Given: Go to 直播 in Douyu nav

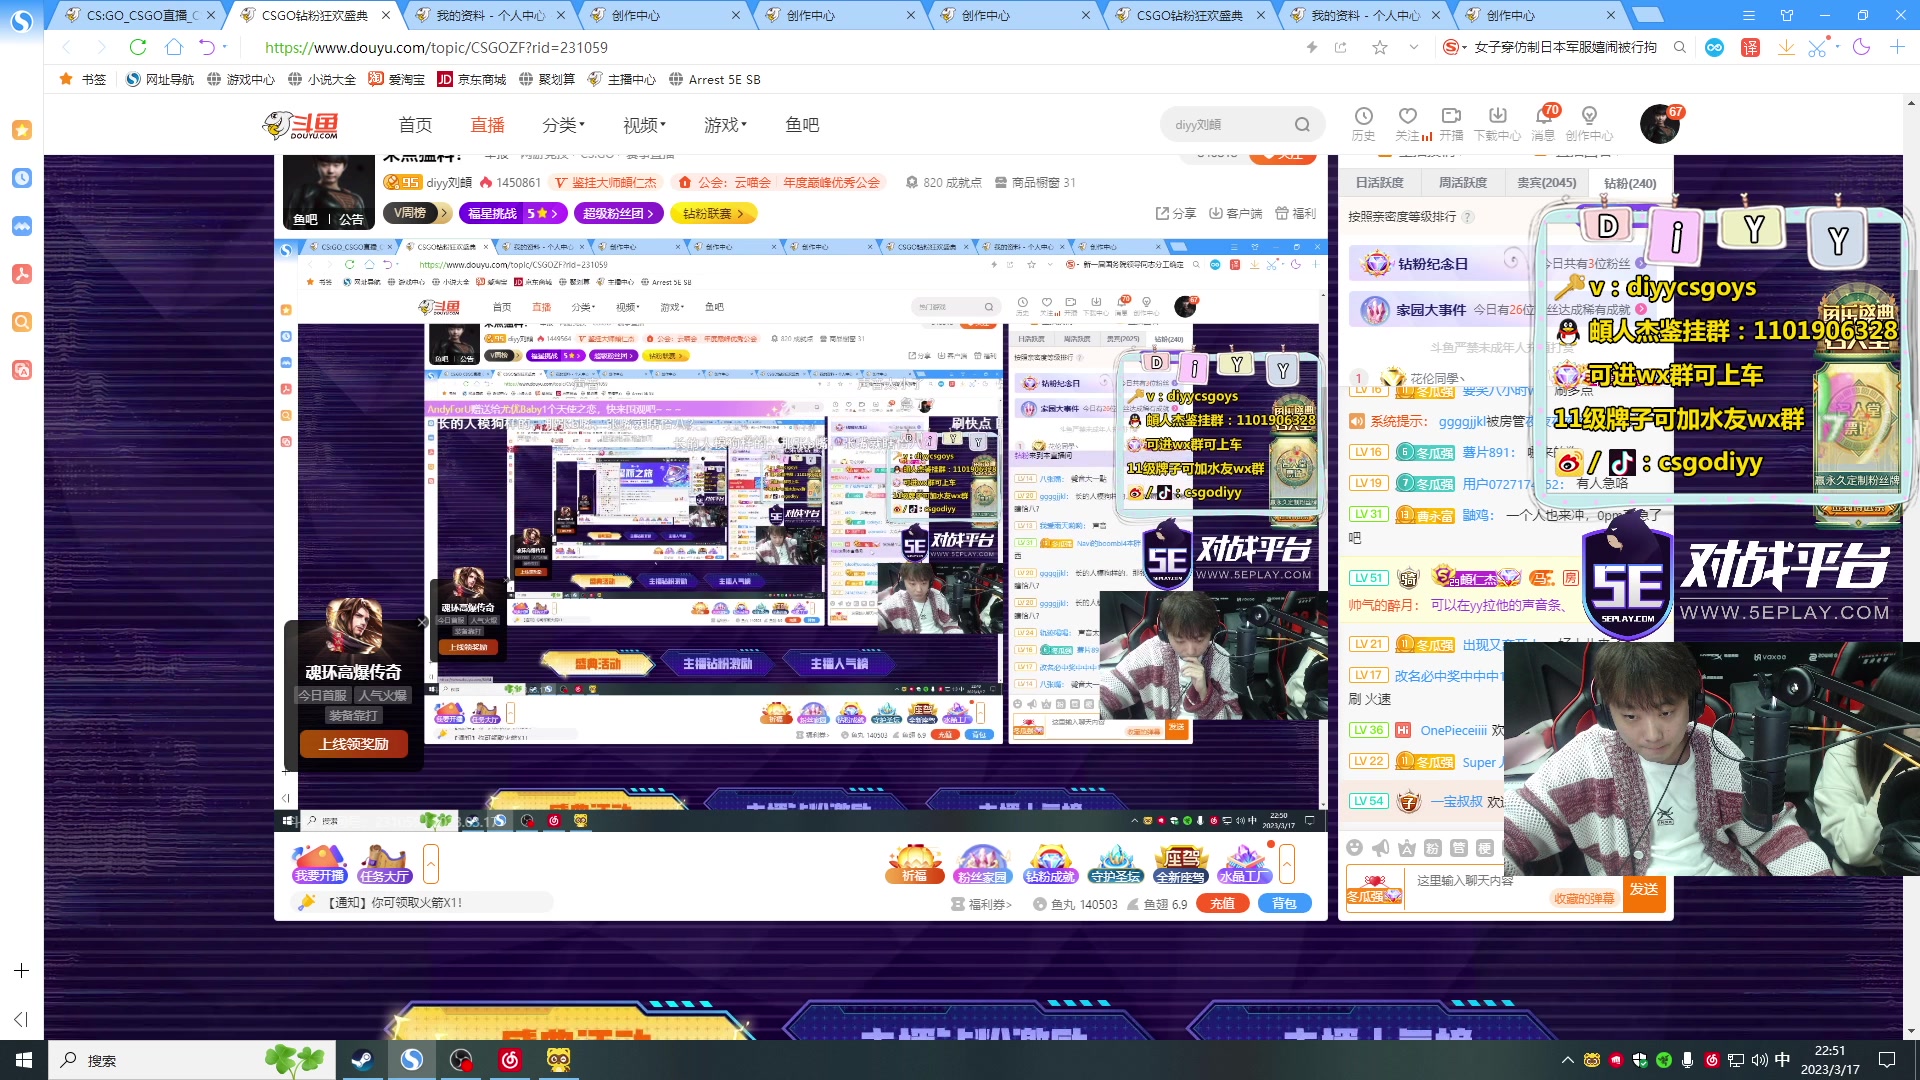Looking at the screenshot, I should click(x=487, y=125).
